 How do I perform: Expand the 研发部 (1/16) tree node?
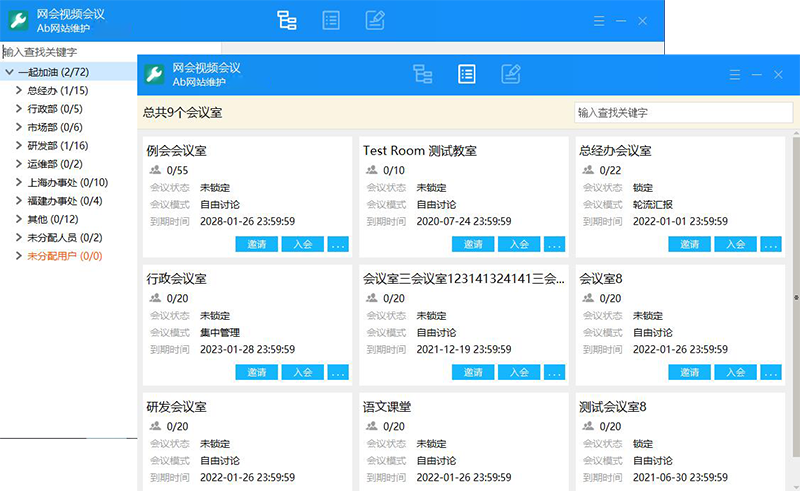tap(19, 146)
